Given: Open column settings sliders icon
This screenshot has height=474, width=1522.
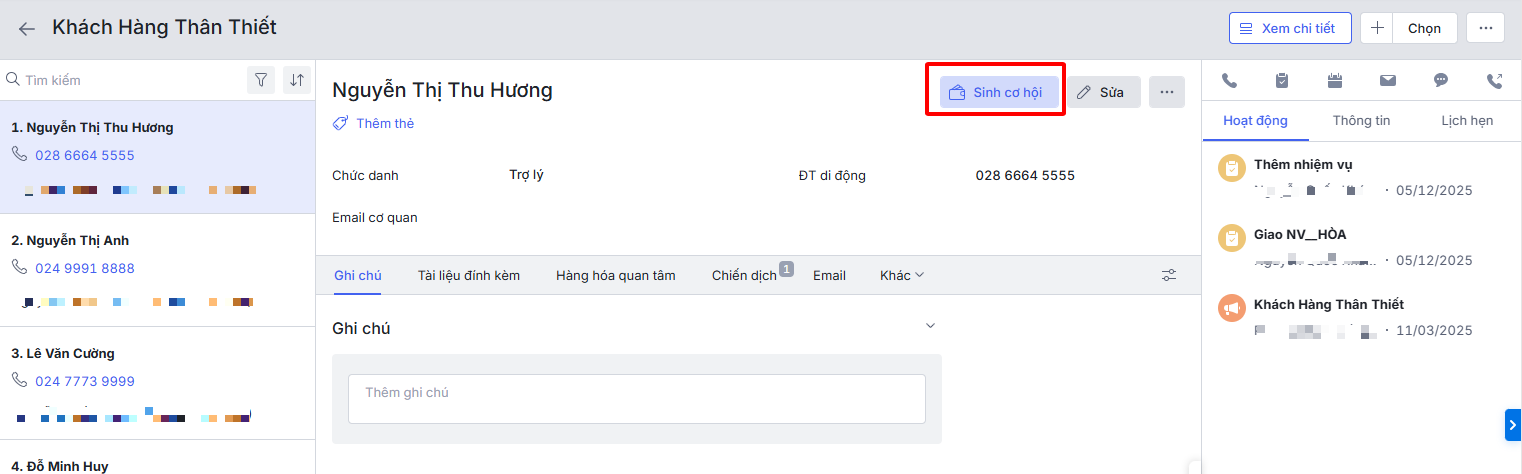Looking at the screenshot, I should pos(1169,275).
